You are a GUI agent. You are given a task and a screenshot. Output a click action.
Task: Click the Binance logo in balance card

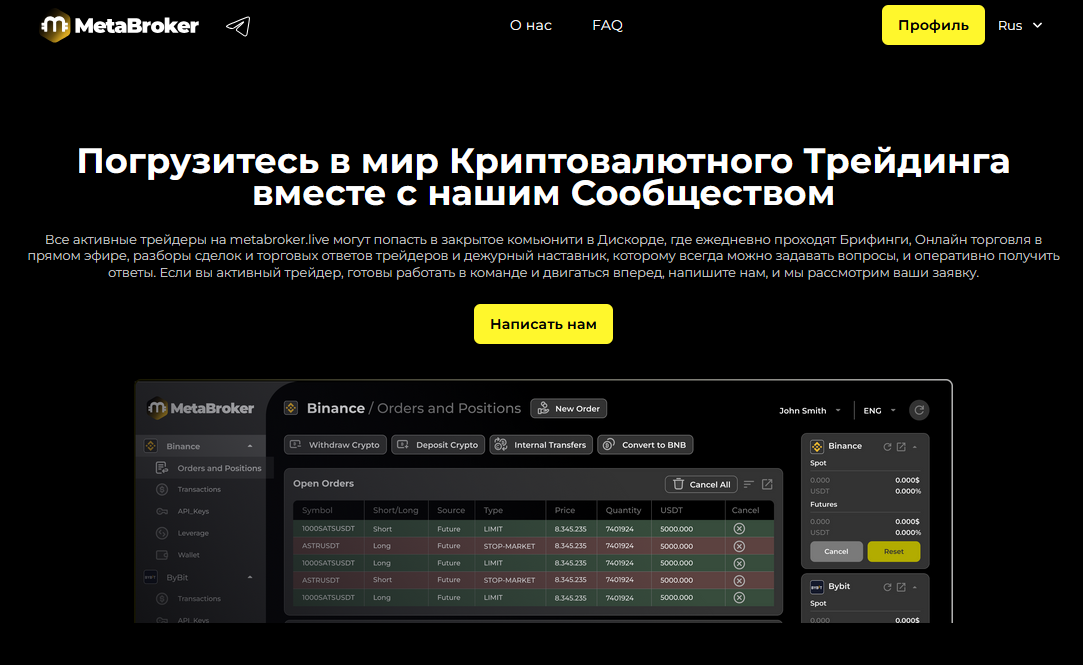(x=817, y=447)
